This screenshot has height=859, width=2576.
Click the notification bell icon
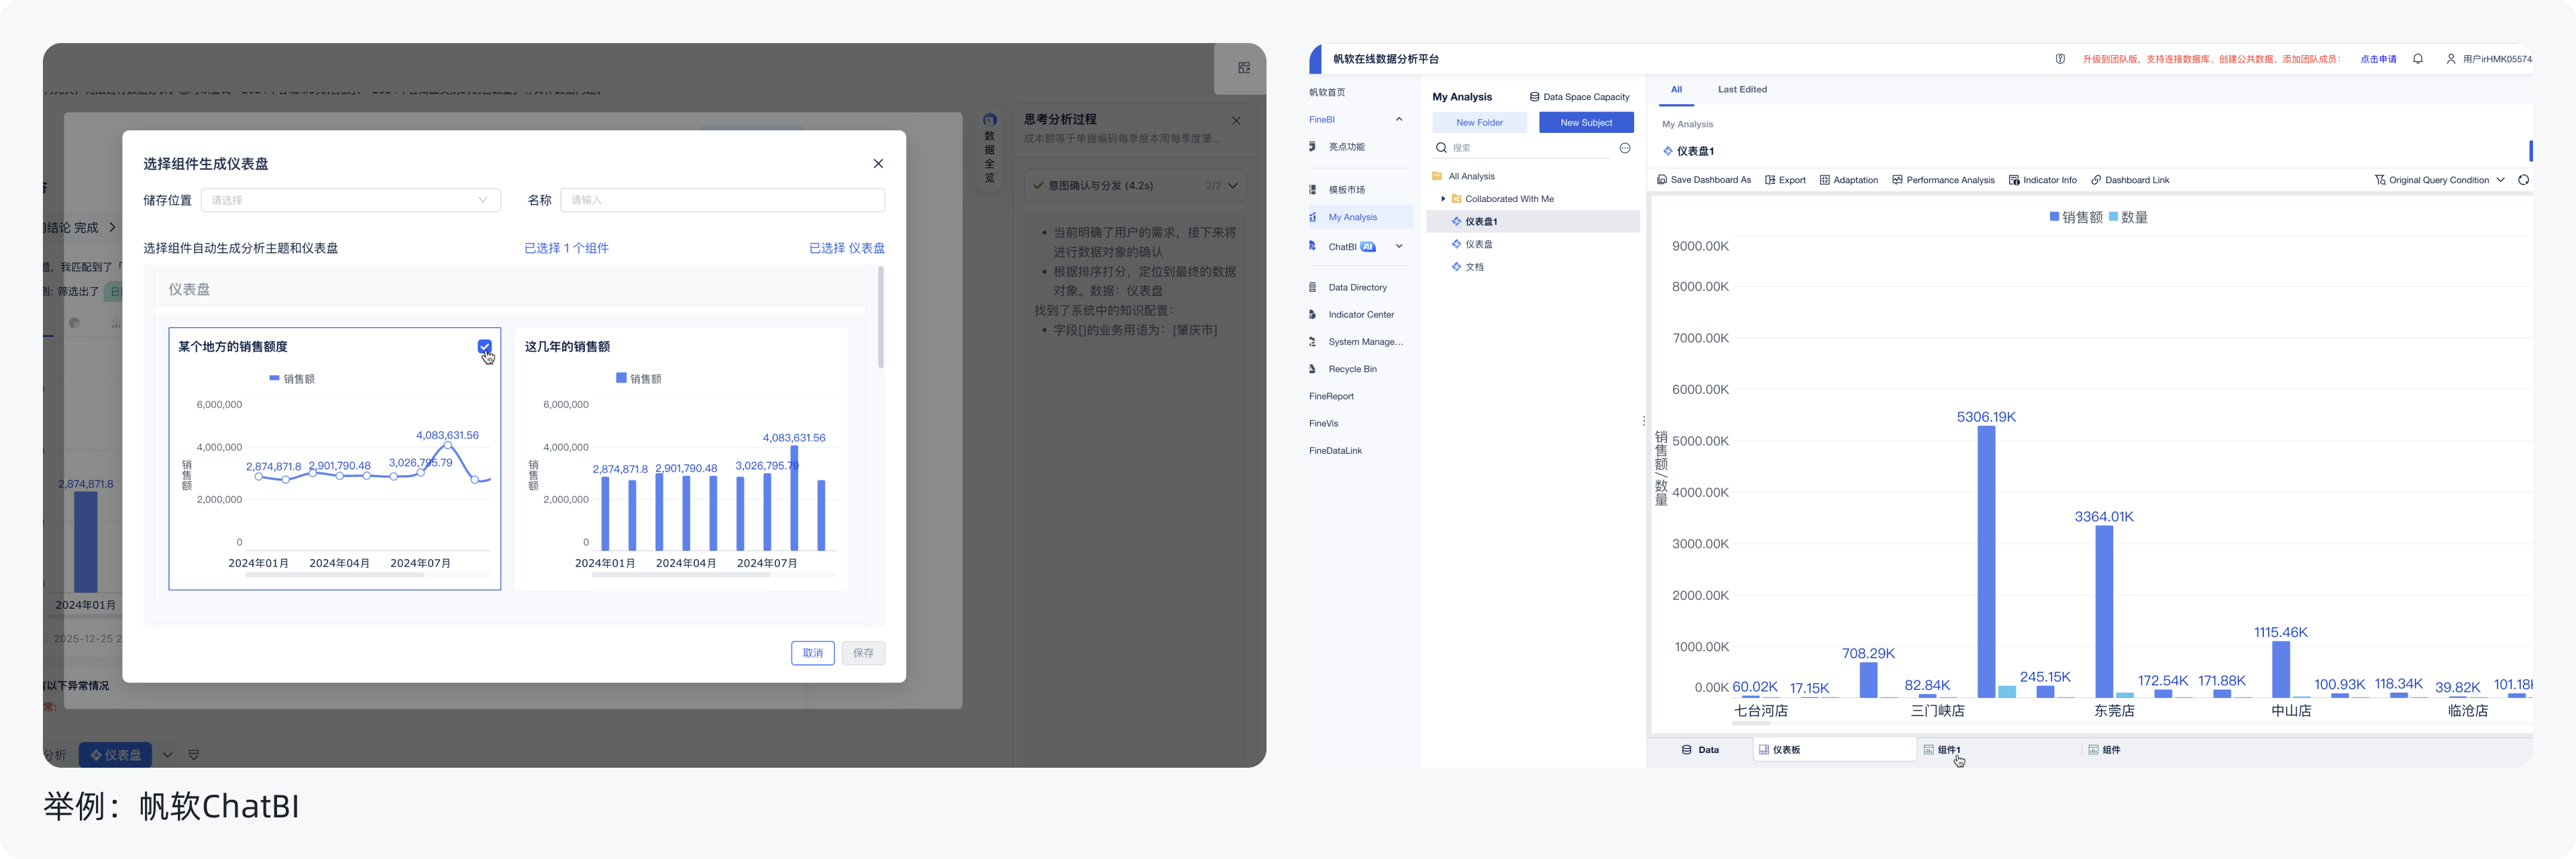[2417, 59]
